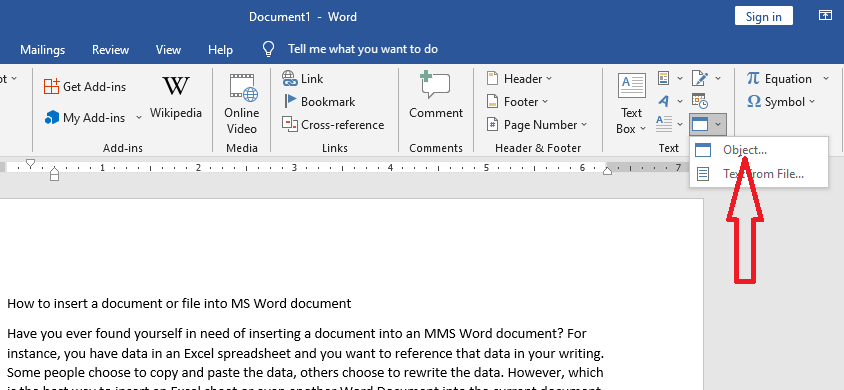This screenshot has height=390, width=844.
Task: Click the Tell me lightbulb icon
Action: pyautogui.click(x=268, y=49)
